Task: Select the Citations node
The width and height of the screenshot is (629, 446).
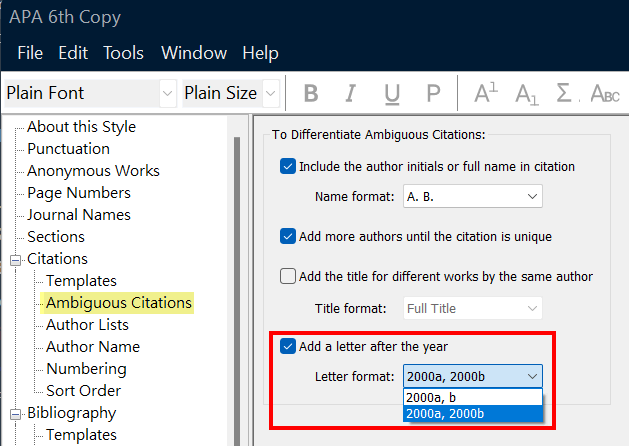Action: (57, 259)
